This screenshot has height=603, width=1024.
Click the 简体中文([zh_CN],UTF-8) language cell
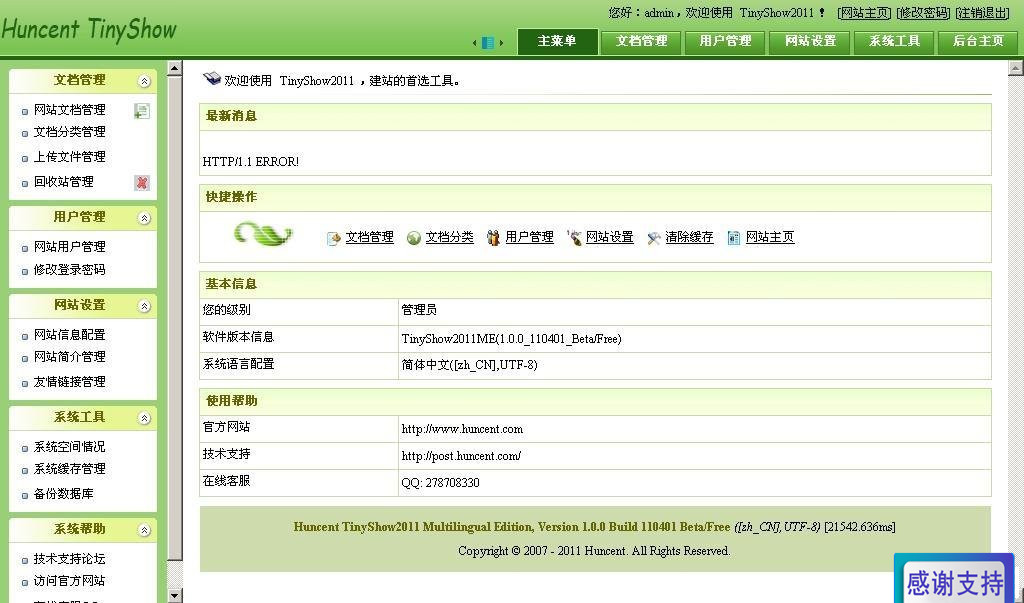click(695, 365)
